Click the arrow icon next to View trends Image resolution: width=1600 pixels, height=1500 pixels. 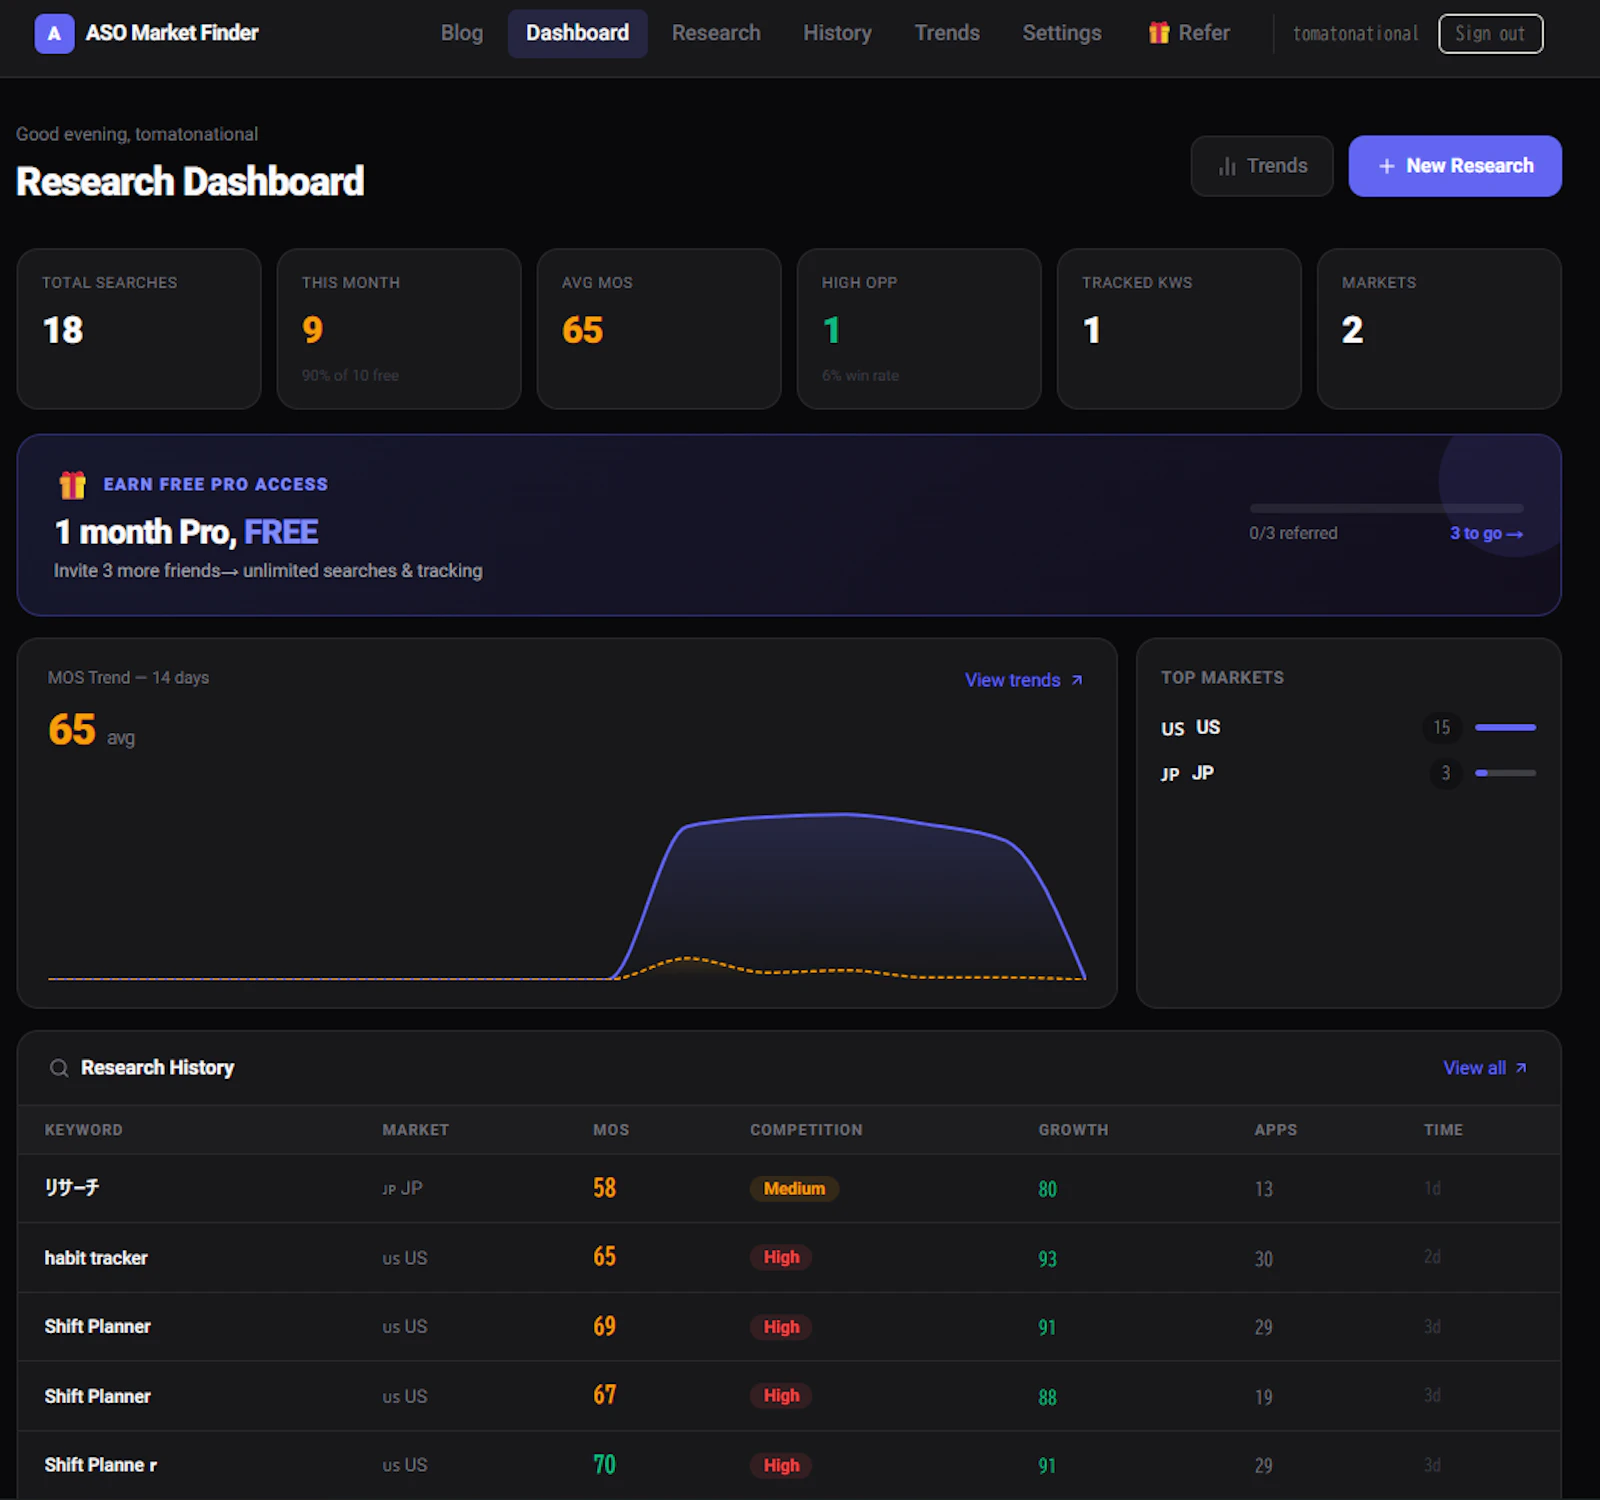[1077, 680]
